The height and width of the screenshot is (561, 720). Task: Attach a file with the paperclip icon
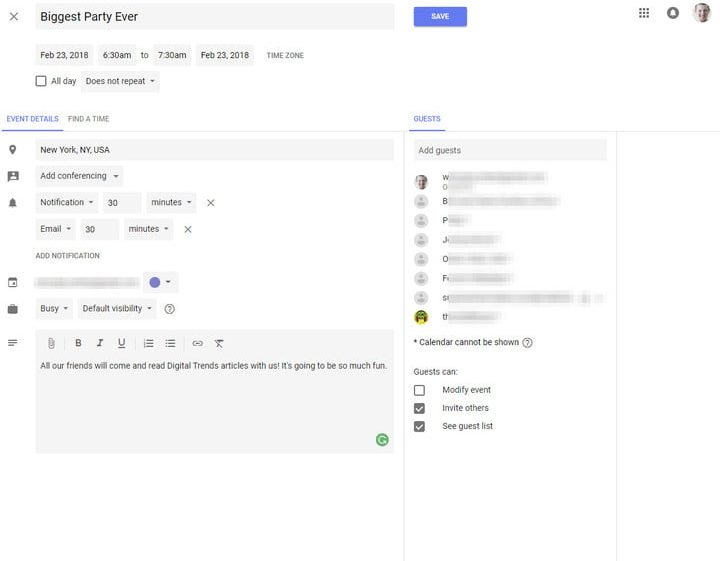click(51, 343)
